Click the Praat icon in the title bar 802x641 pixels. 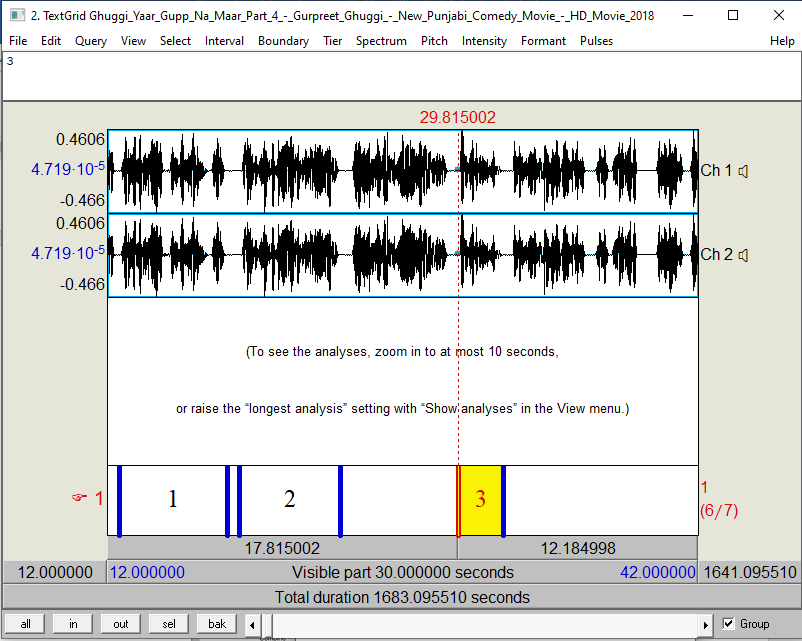[x=15, y=15]
